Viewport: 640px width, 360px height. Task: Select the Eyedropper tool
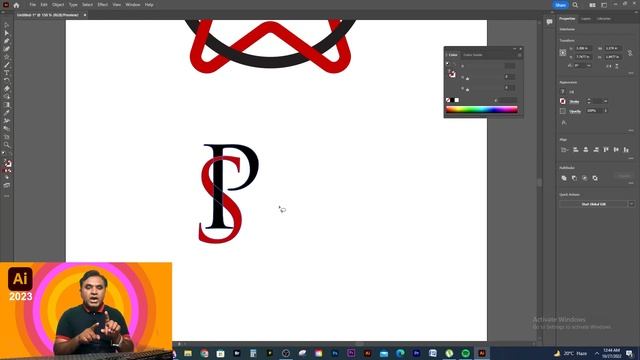(x=7, y=113)
